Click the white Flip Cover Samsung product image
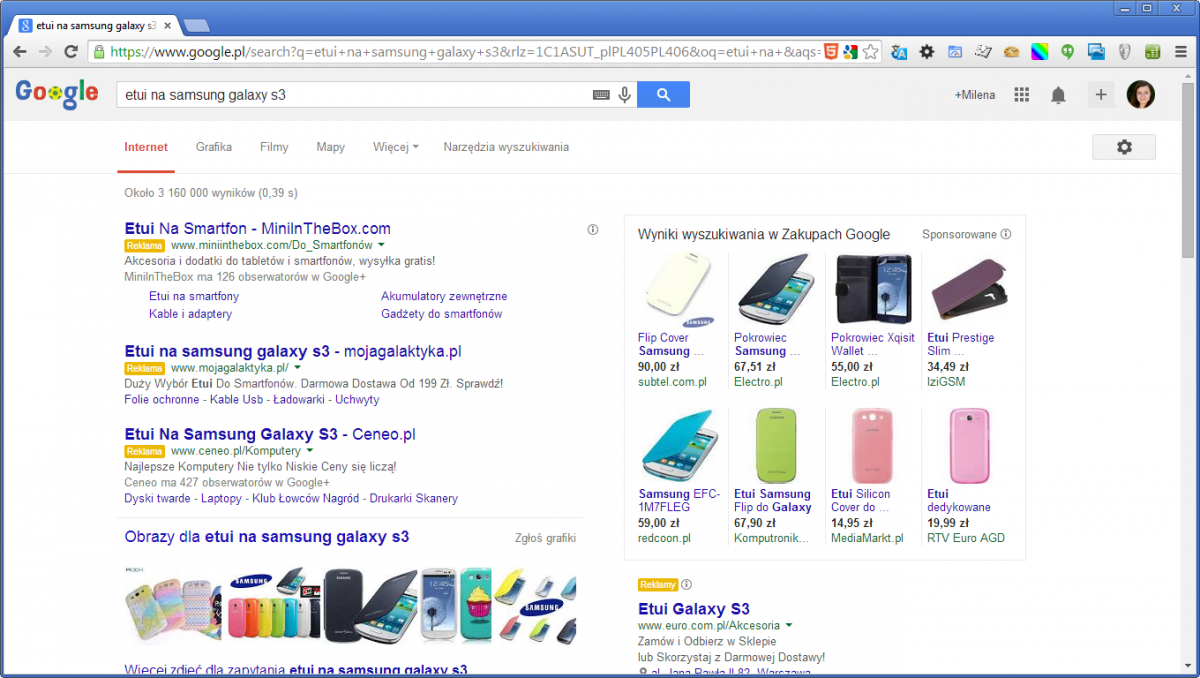 click(x=678, y=290)
